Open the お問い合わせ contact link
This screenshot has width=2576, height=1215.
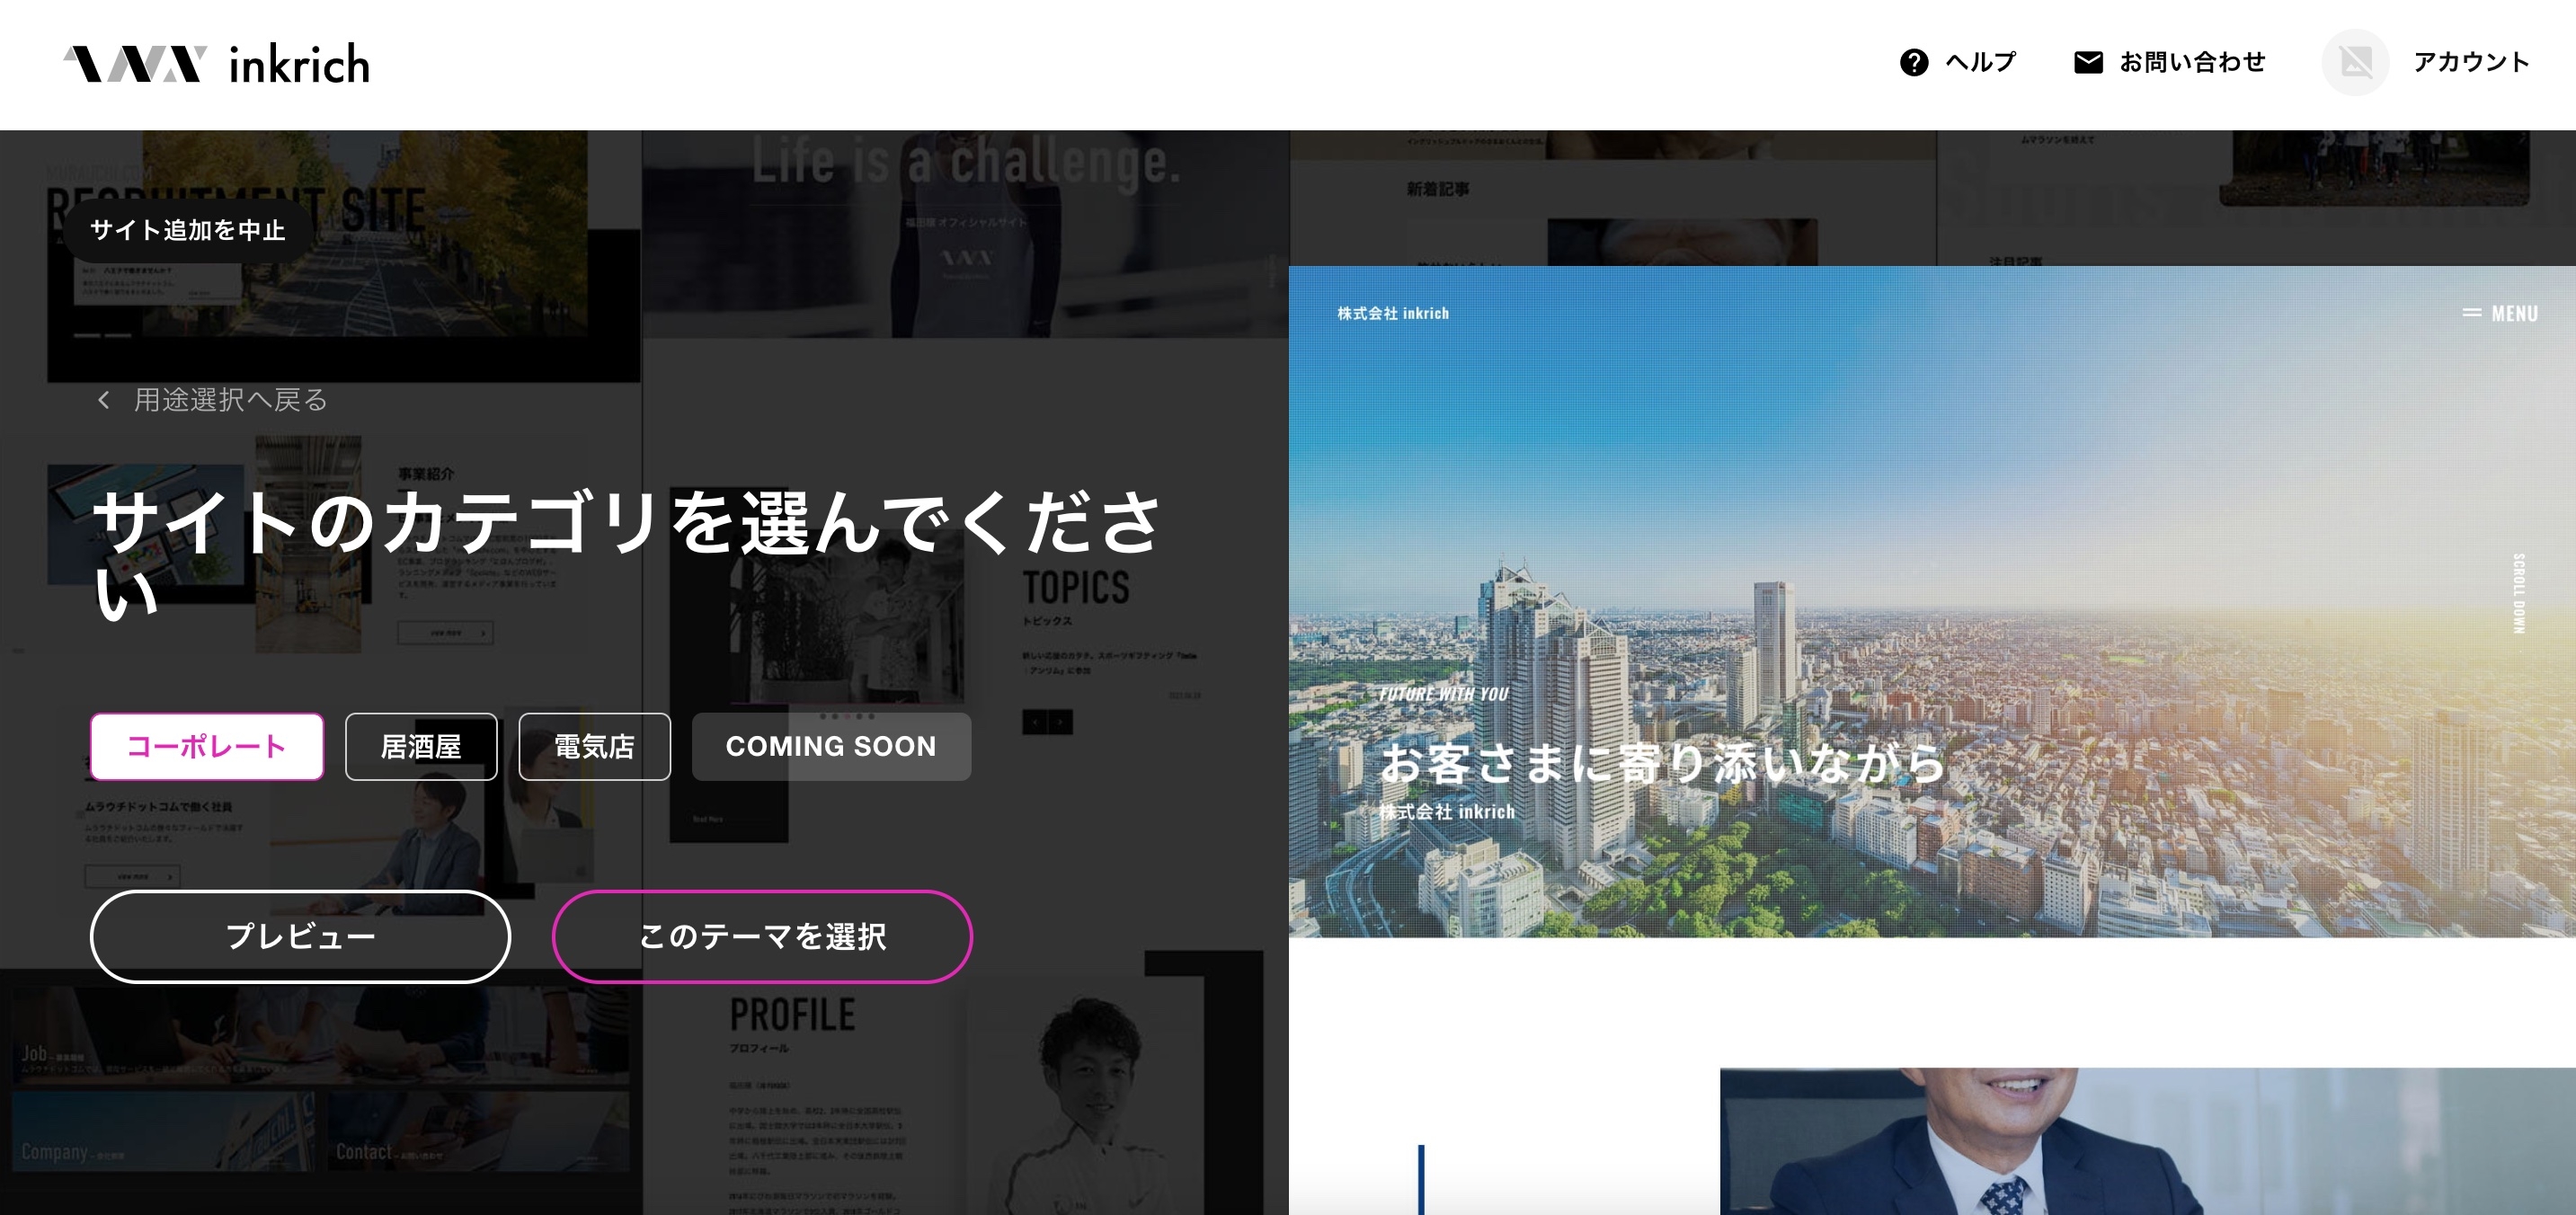(2192, 62)
